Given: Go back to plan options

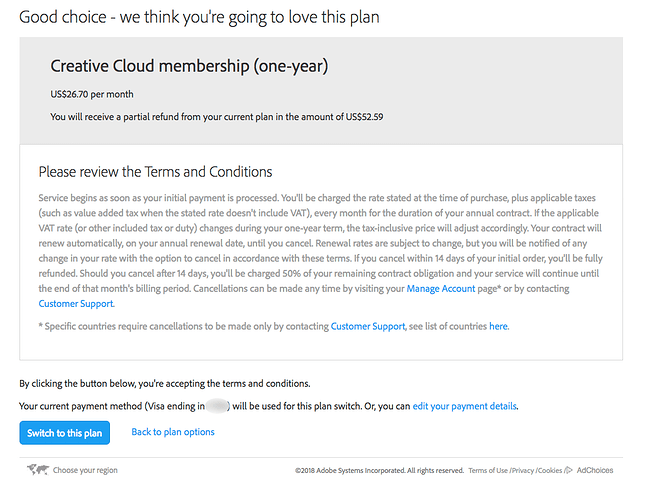Looking at the screenshot, I should 173,432.
